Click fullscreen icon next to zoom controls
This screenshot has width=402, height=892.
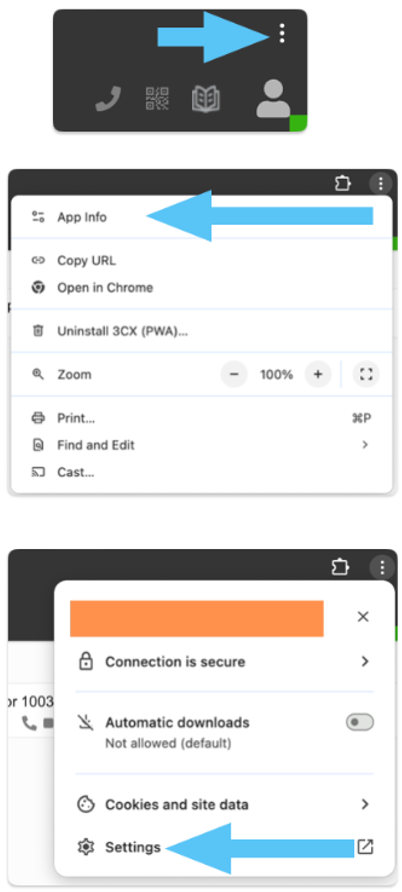pyautogui.click(x=366, y=374)
